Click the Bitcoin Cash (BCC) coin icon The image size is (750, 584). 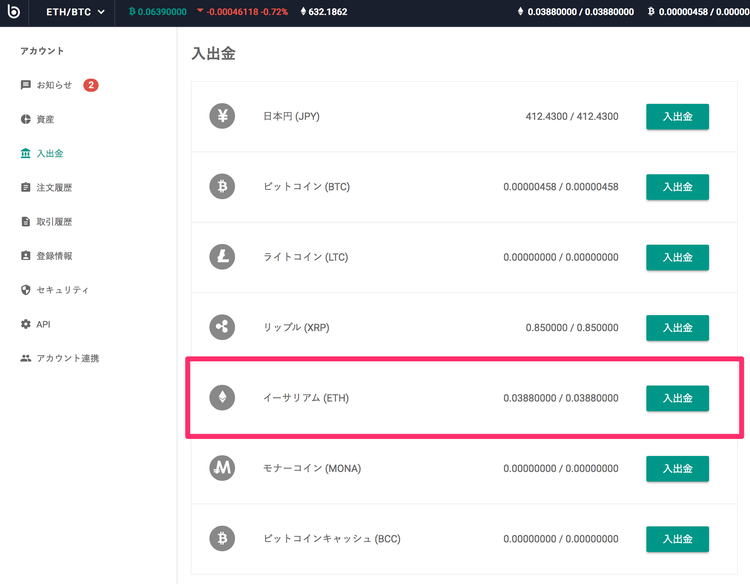222,539
